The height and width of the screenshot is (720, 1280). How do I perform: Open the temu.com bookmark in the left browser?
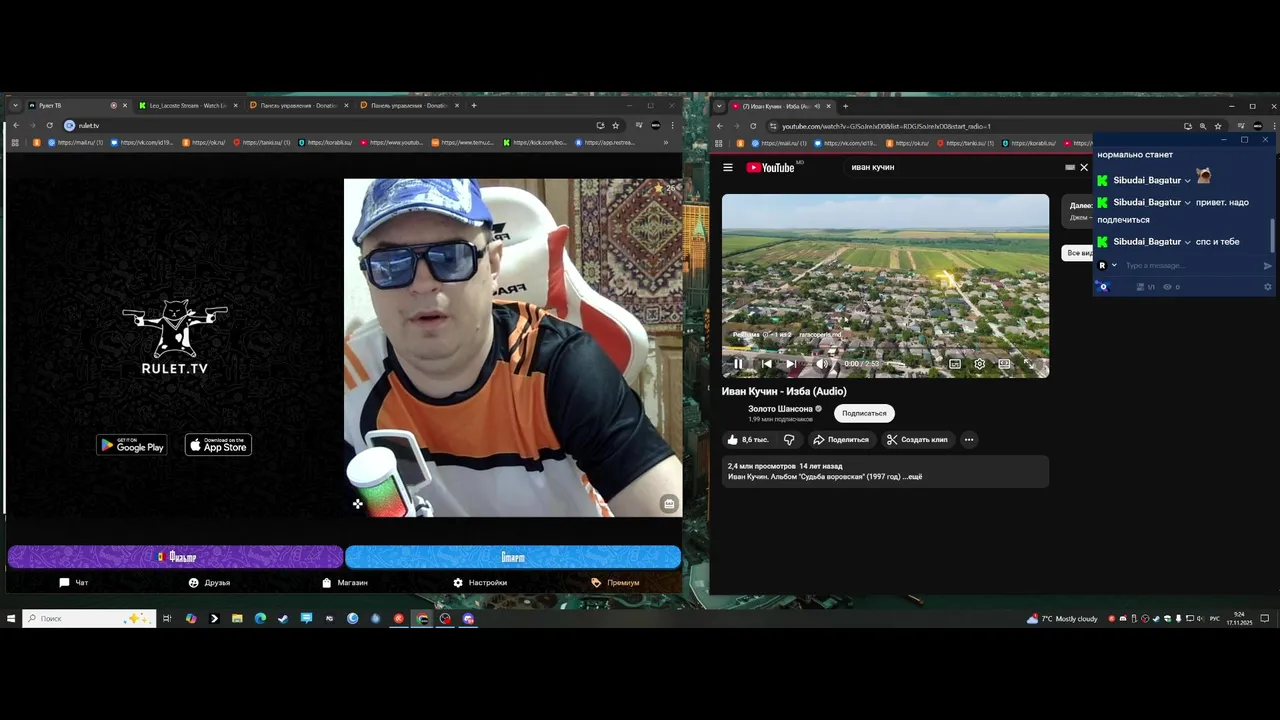point(464,143)
